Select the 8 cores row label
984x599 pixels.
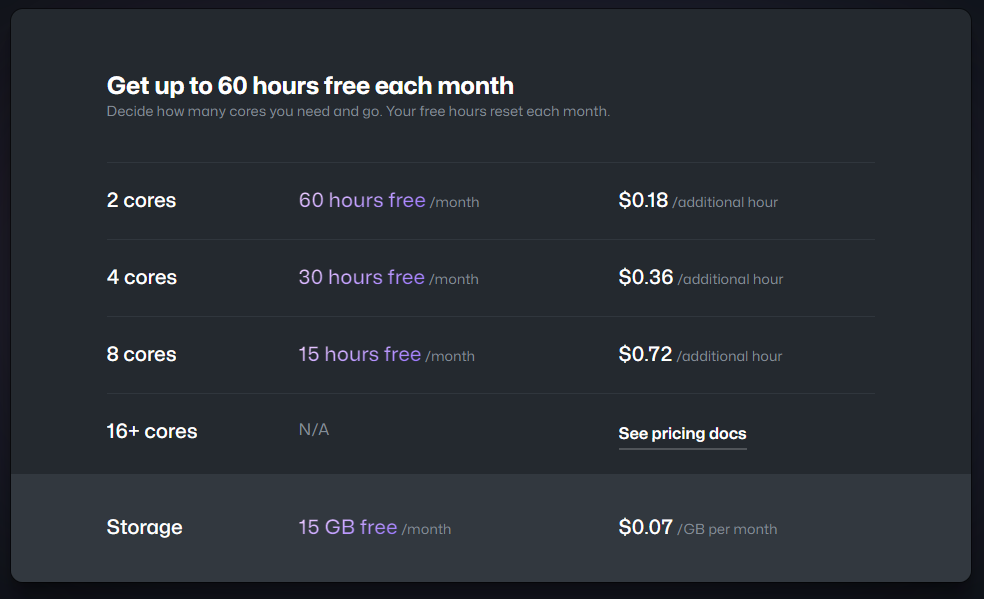pos(141,354)
